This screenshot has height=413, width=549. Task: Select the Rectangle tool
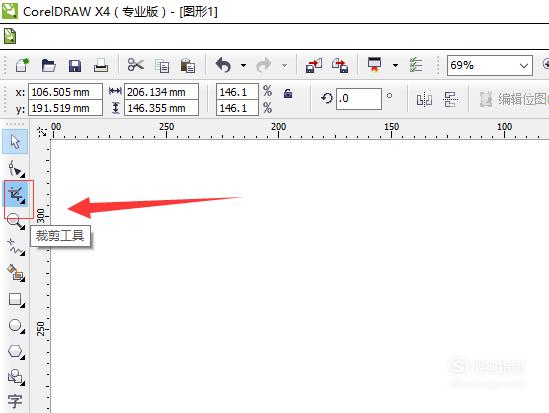[16, 300]
